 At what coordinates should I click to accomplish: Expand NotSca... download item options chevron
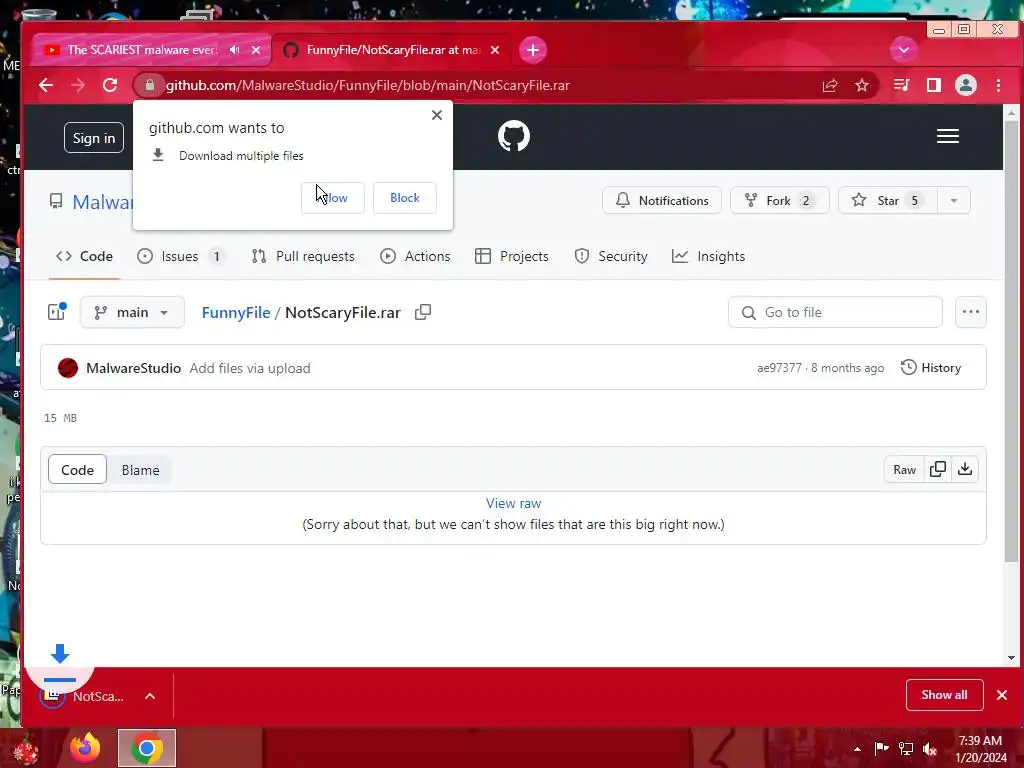150,696
